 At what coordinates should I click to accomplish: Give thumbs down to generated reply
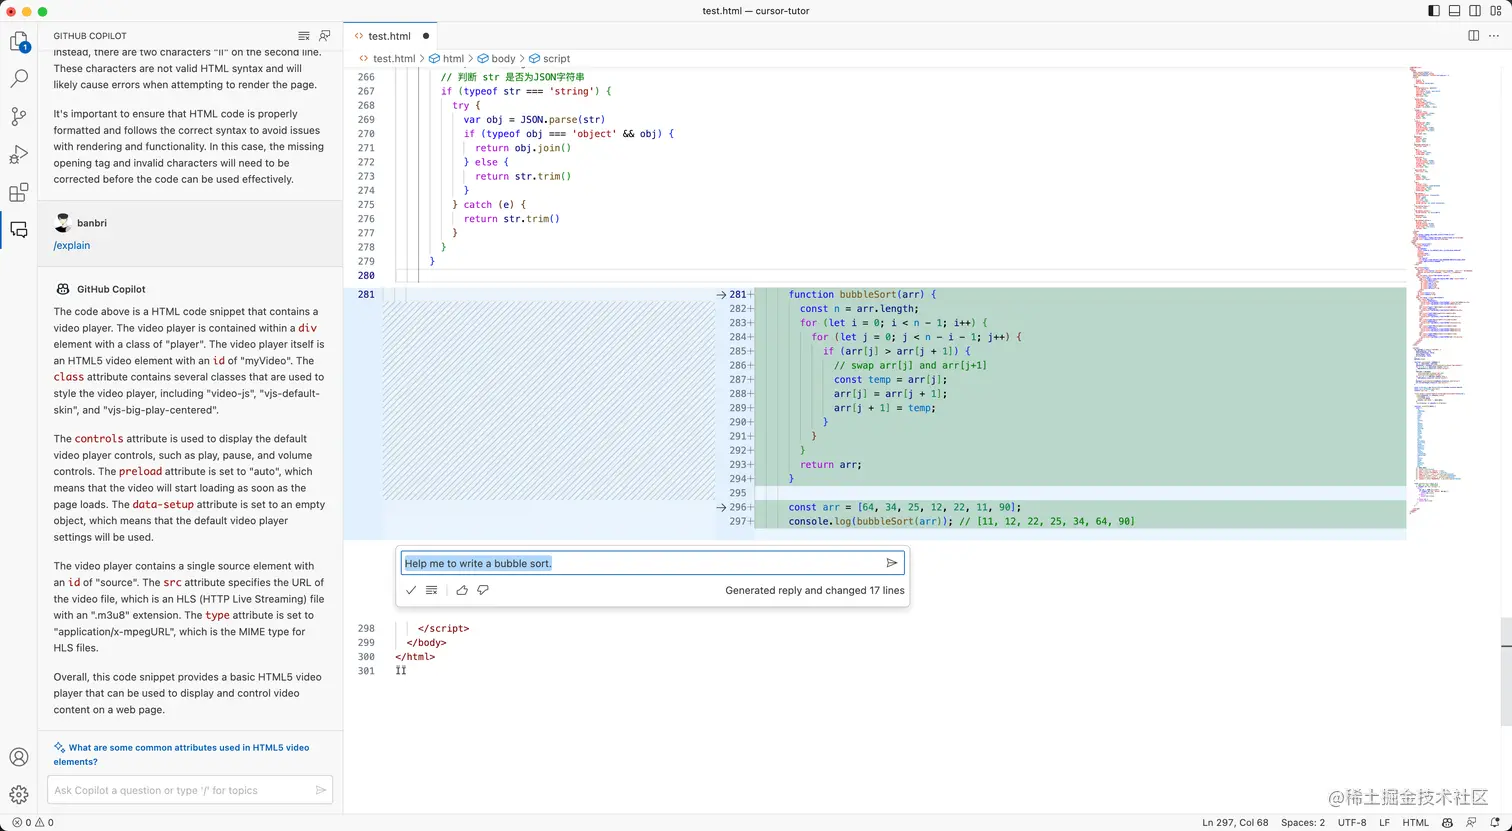[x=483, y=590]
